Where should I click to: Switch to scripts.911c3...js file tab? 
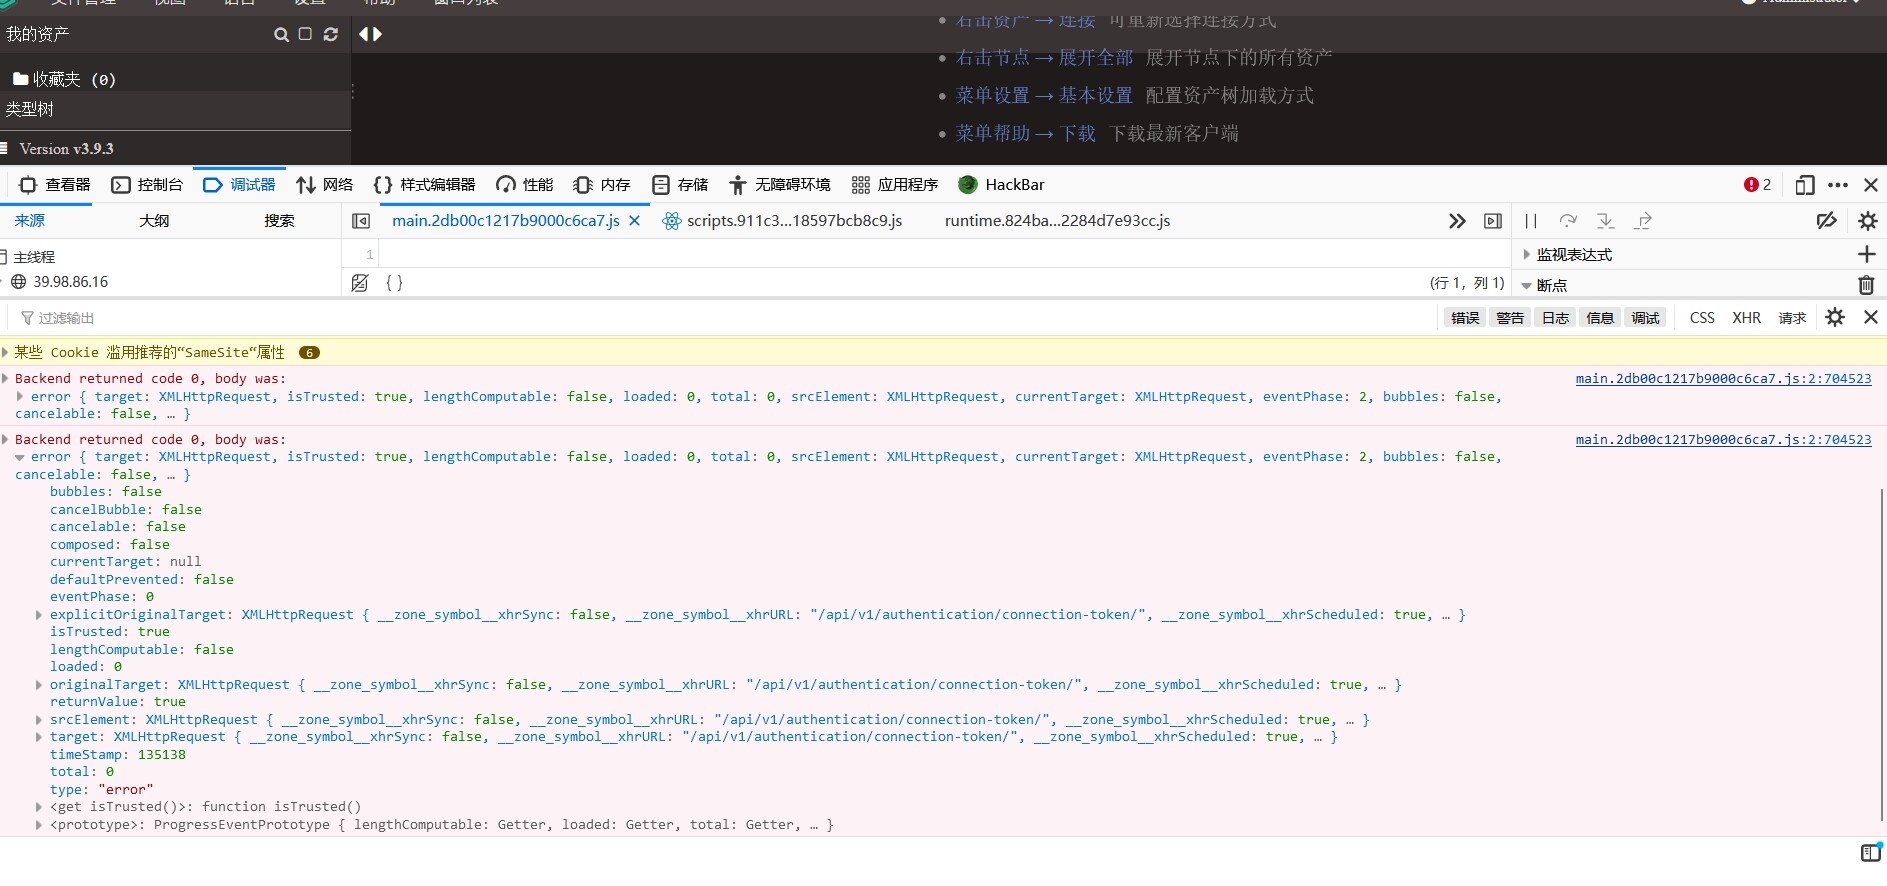(x=782, y=221)
